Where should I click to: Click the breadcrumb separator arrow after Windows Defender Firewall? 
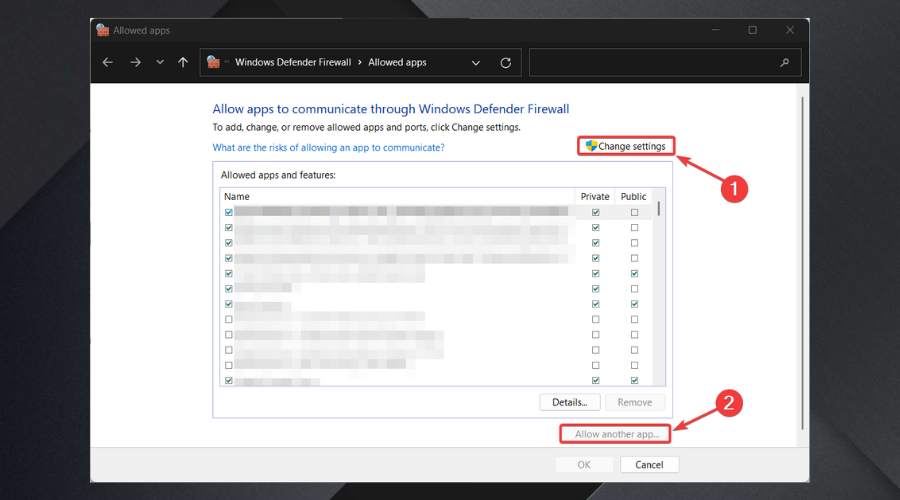coord(360,62)
